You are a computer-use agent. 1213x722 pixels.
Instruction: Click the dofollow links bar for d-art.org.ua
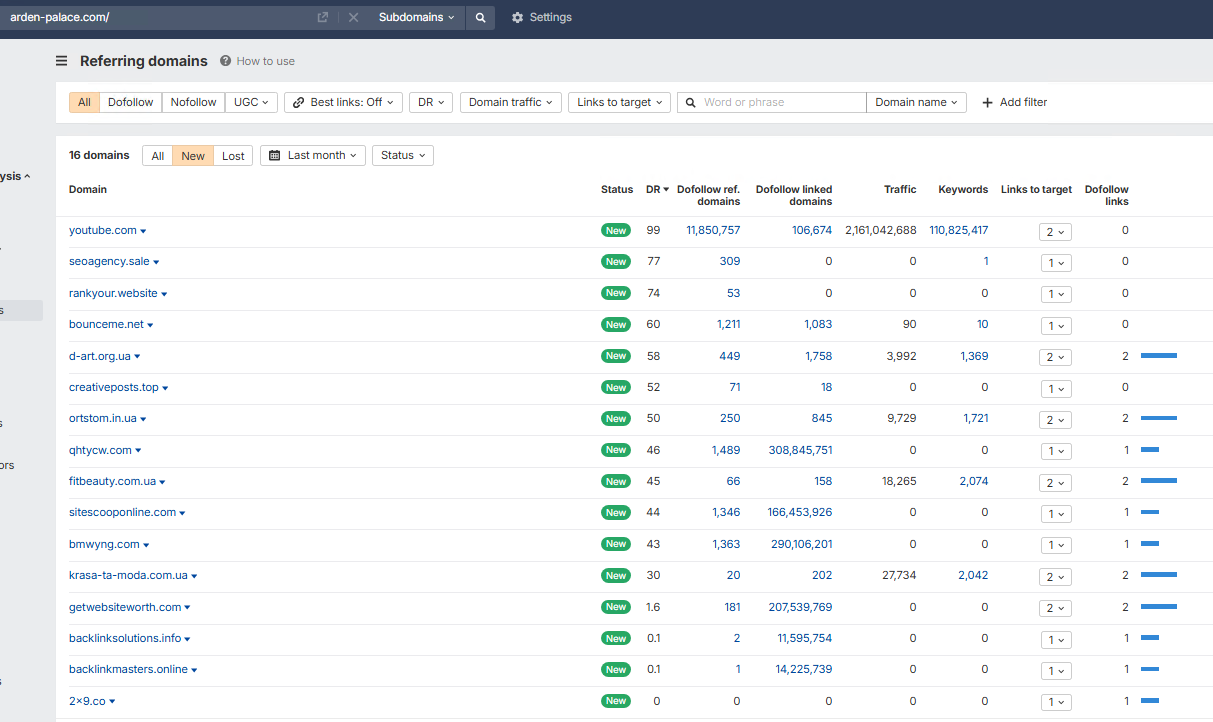coord(1158,356)
